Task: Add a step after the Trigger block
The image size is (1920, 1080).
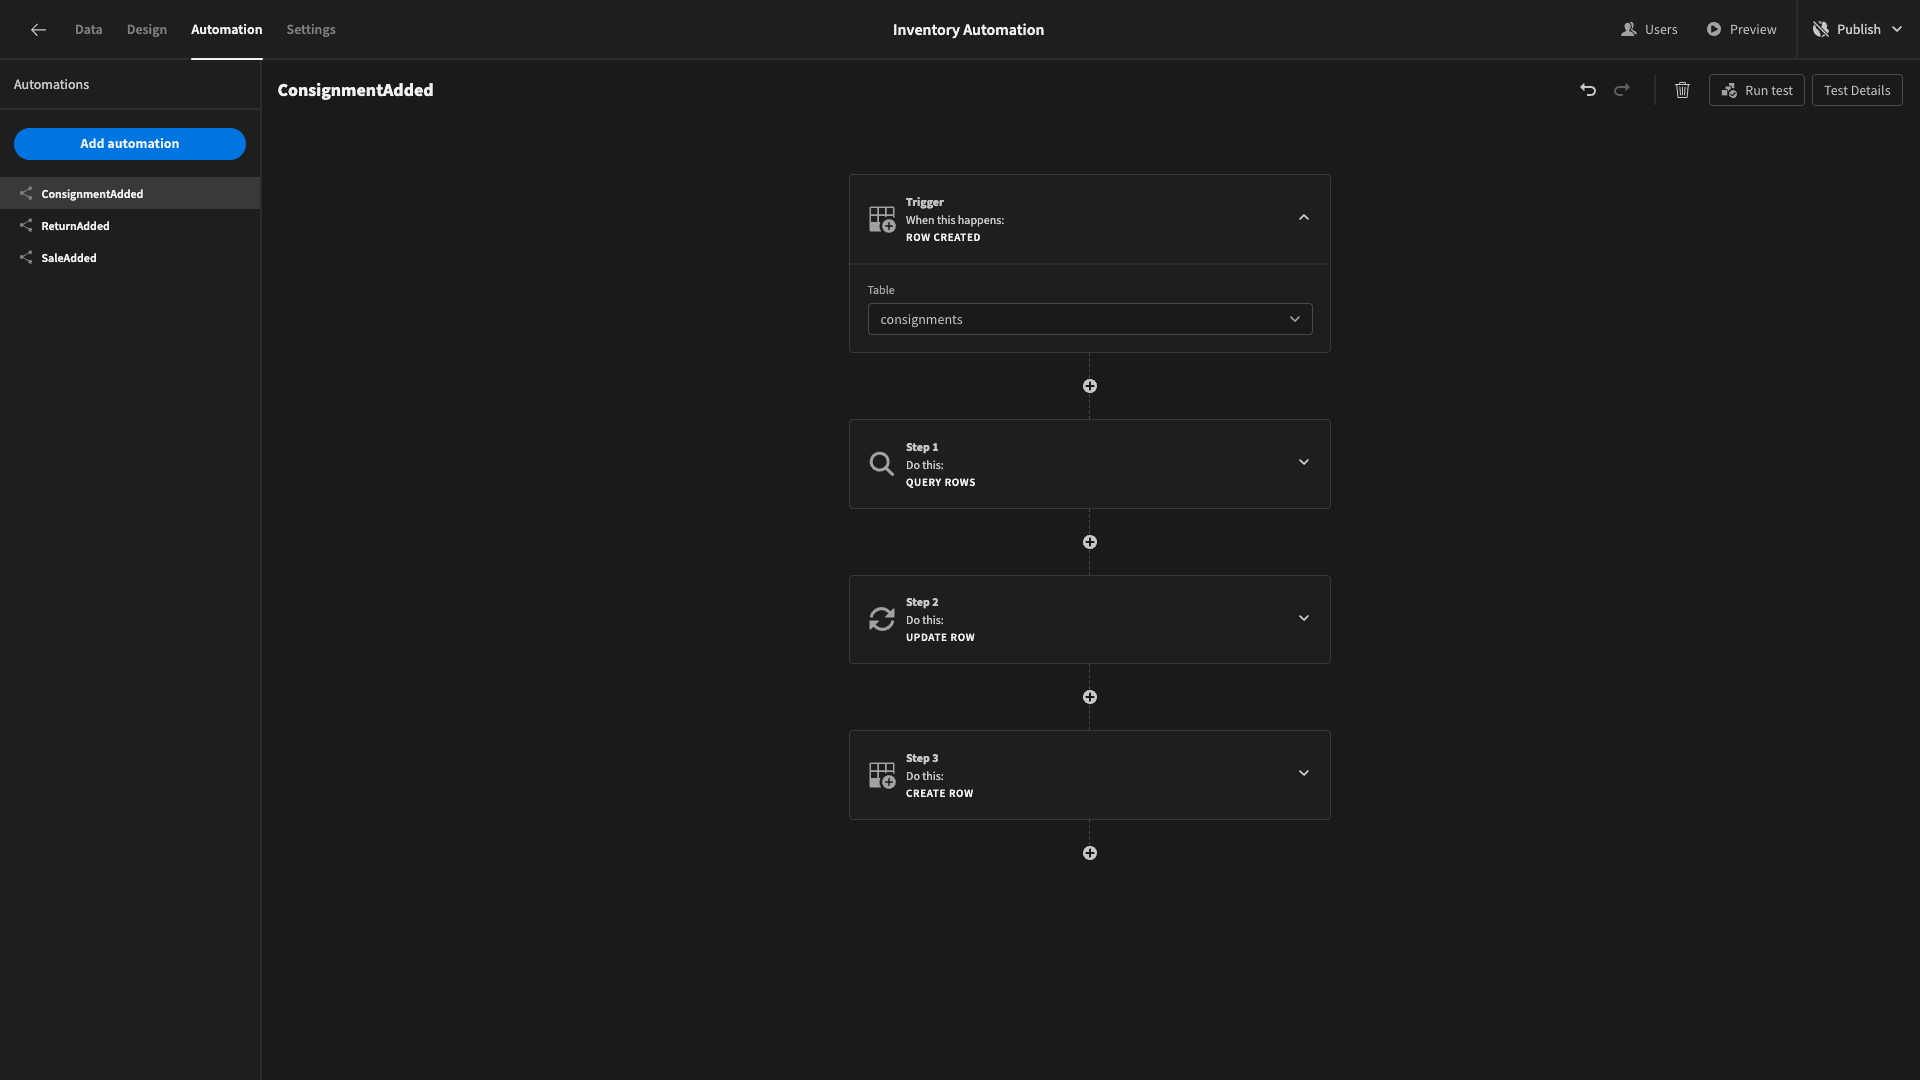Action: [x=1090, y=386]
